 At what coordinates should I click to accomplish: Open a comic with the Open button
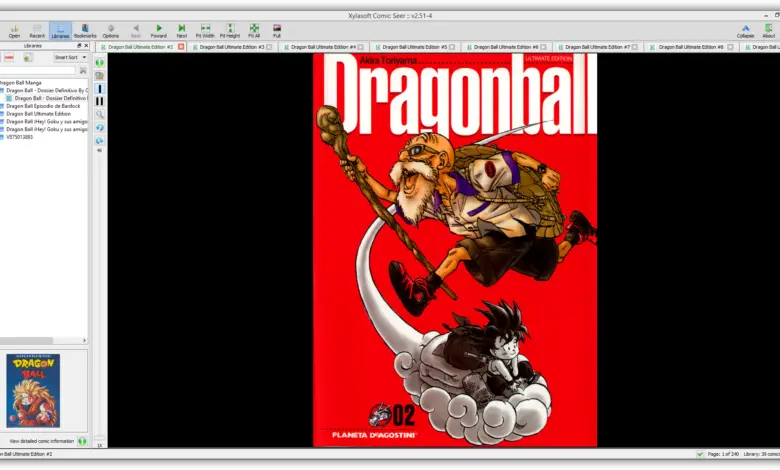click(x=14, y=31)
